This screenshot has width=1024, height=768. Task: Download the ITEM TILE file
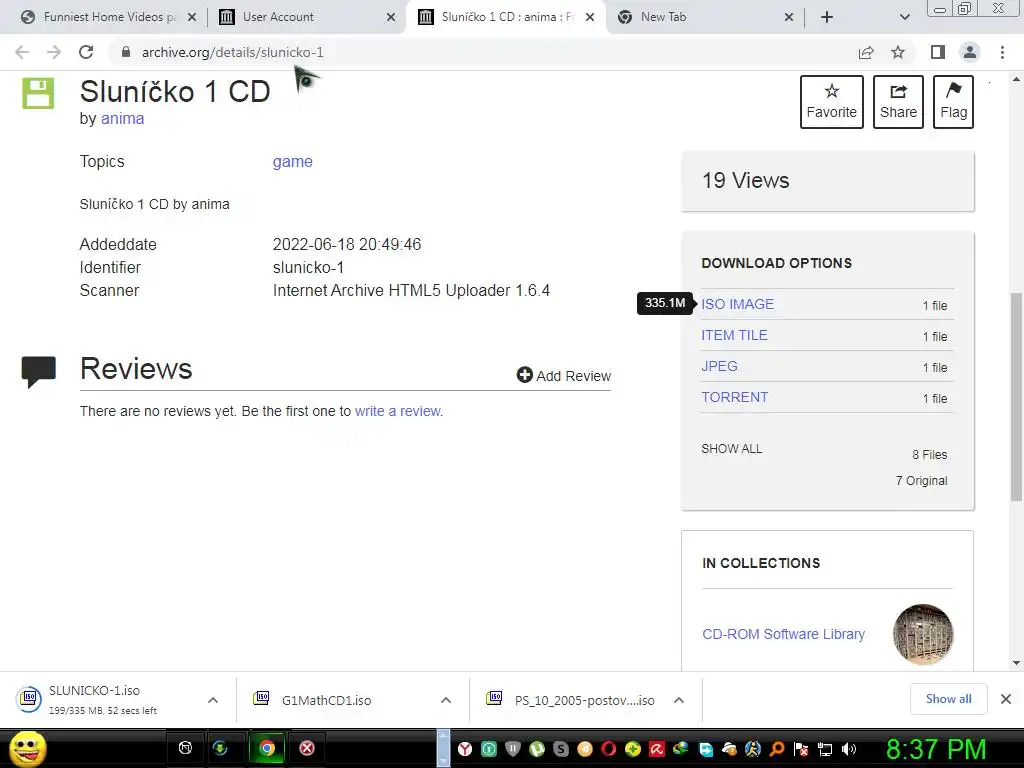coord(734,335)
